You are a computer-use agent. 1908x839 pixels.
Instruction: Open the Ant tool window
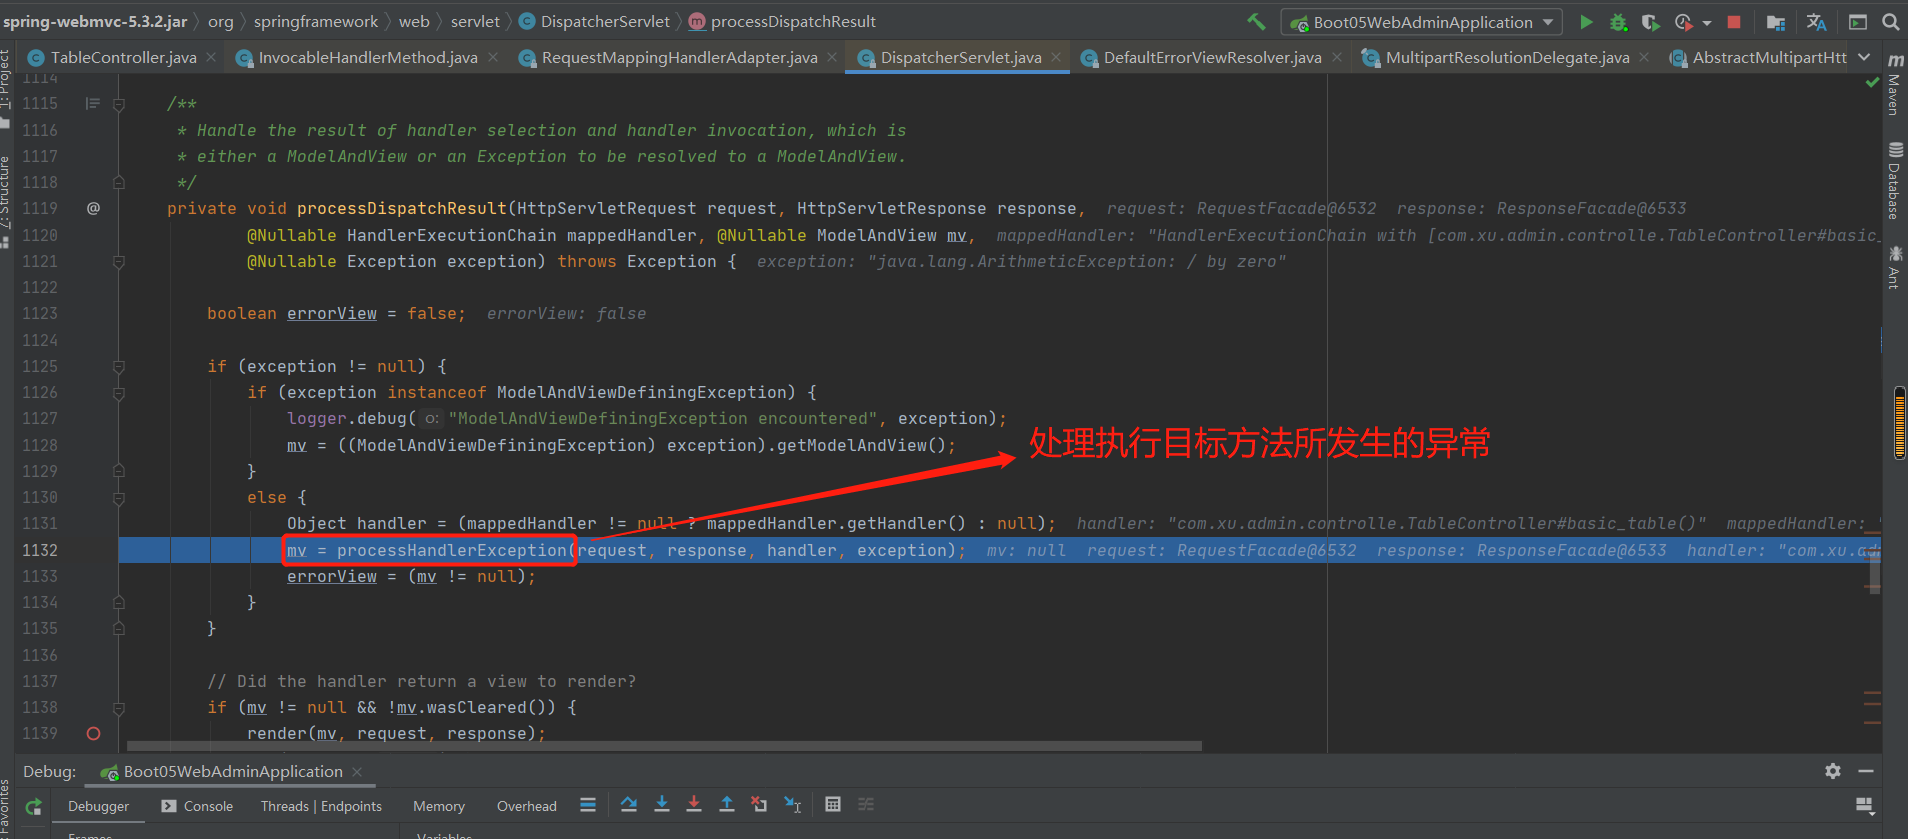tap(1894, 267)
